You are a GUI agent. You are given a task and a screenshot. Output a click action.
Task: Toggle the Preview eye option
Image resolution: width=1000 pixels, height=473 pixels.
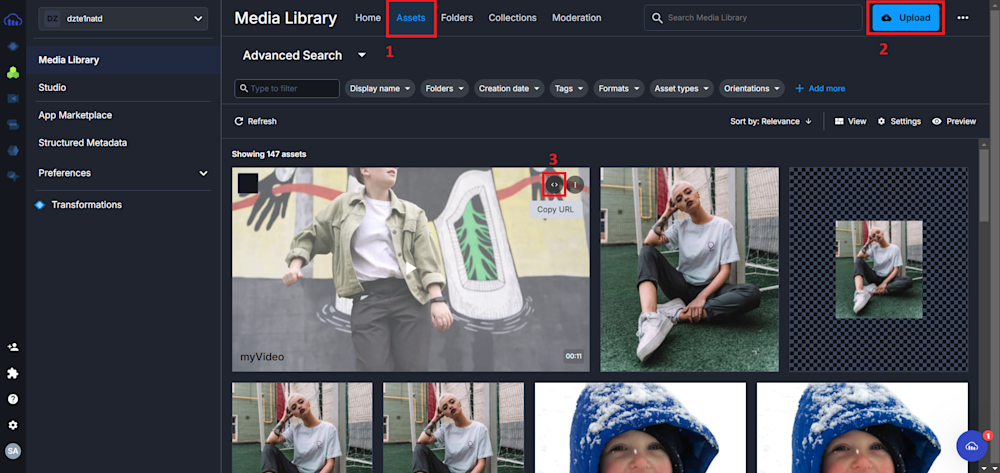(x=954, y=121)
